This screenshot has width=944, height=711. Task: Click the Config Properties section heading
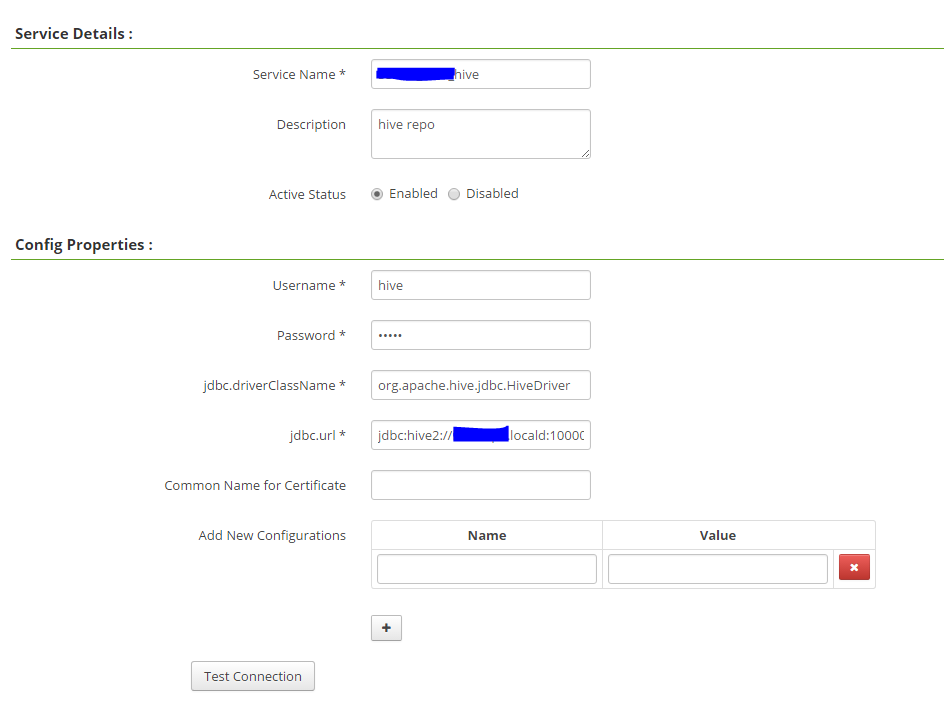83,244
